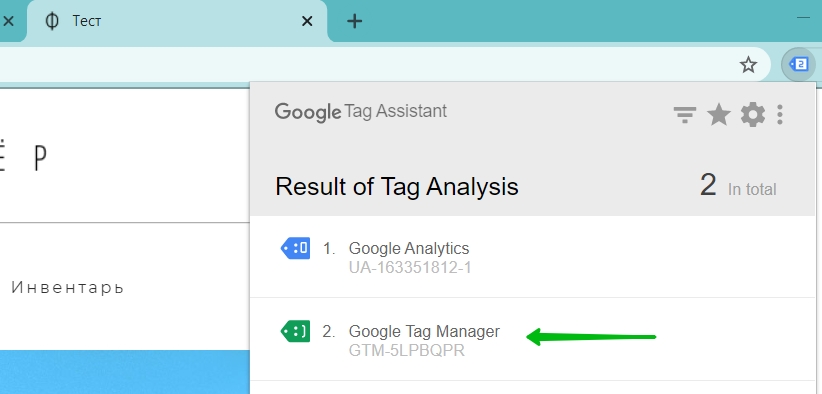The width and height of the screenshot is (822, 394).
Task: Click the Инвентарь menu item
Action: (x=68, y=288)
